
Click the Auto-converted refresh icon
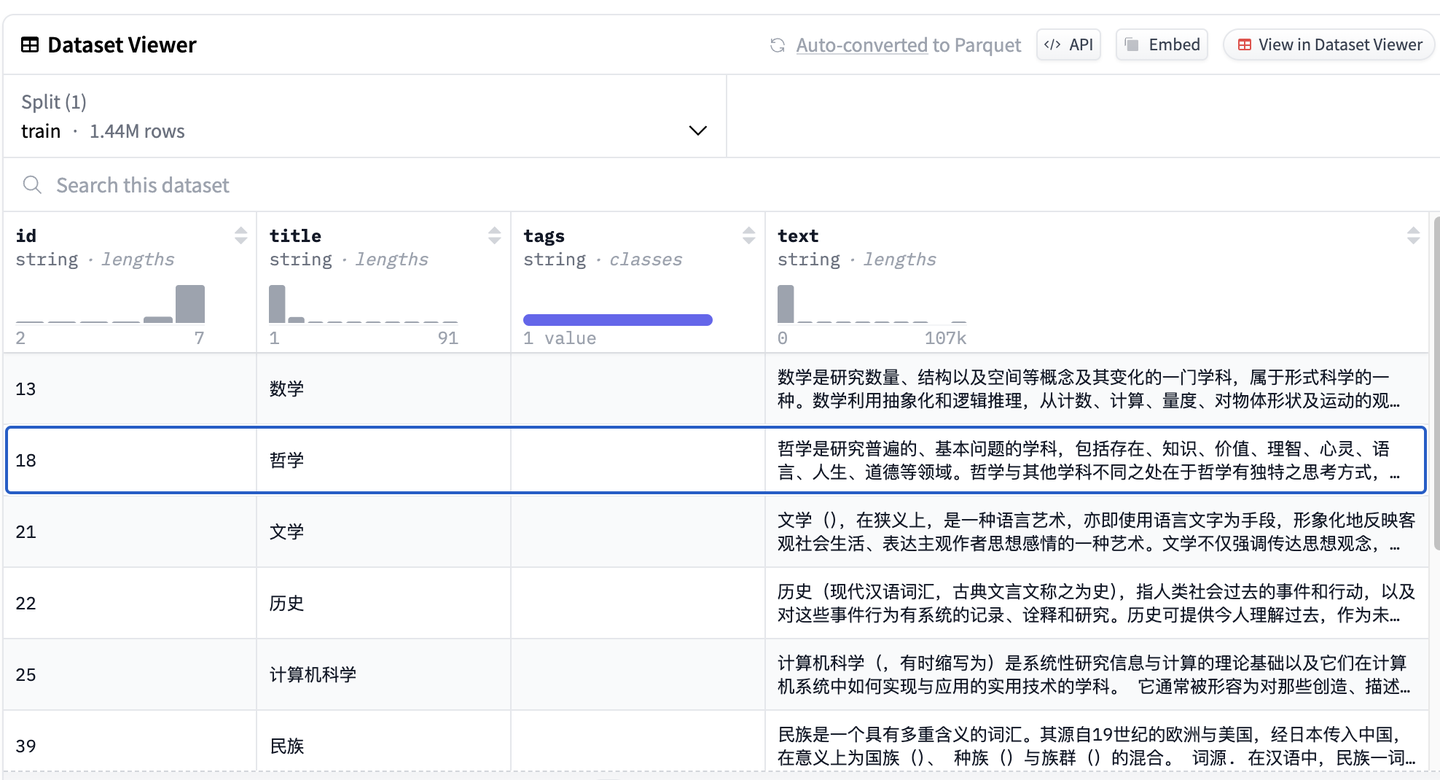(777, 45)
